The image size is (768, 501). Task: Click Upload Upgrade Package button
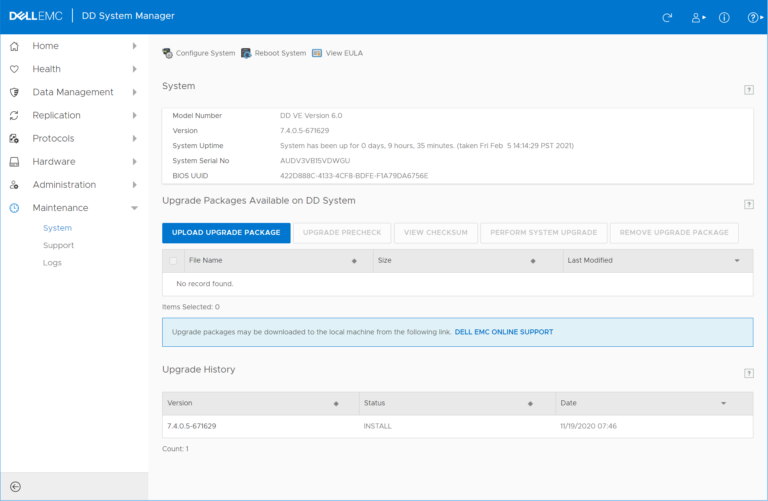[x=226, y=233]
